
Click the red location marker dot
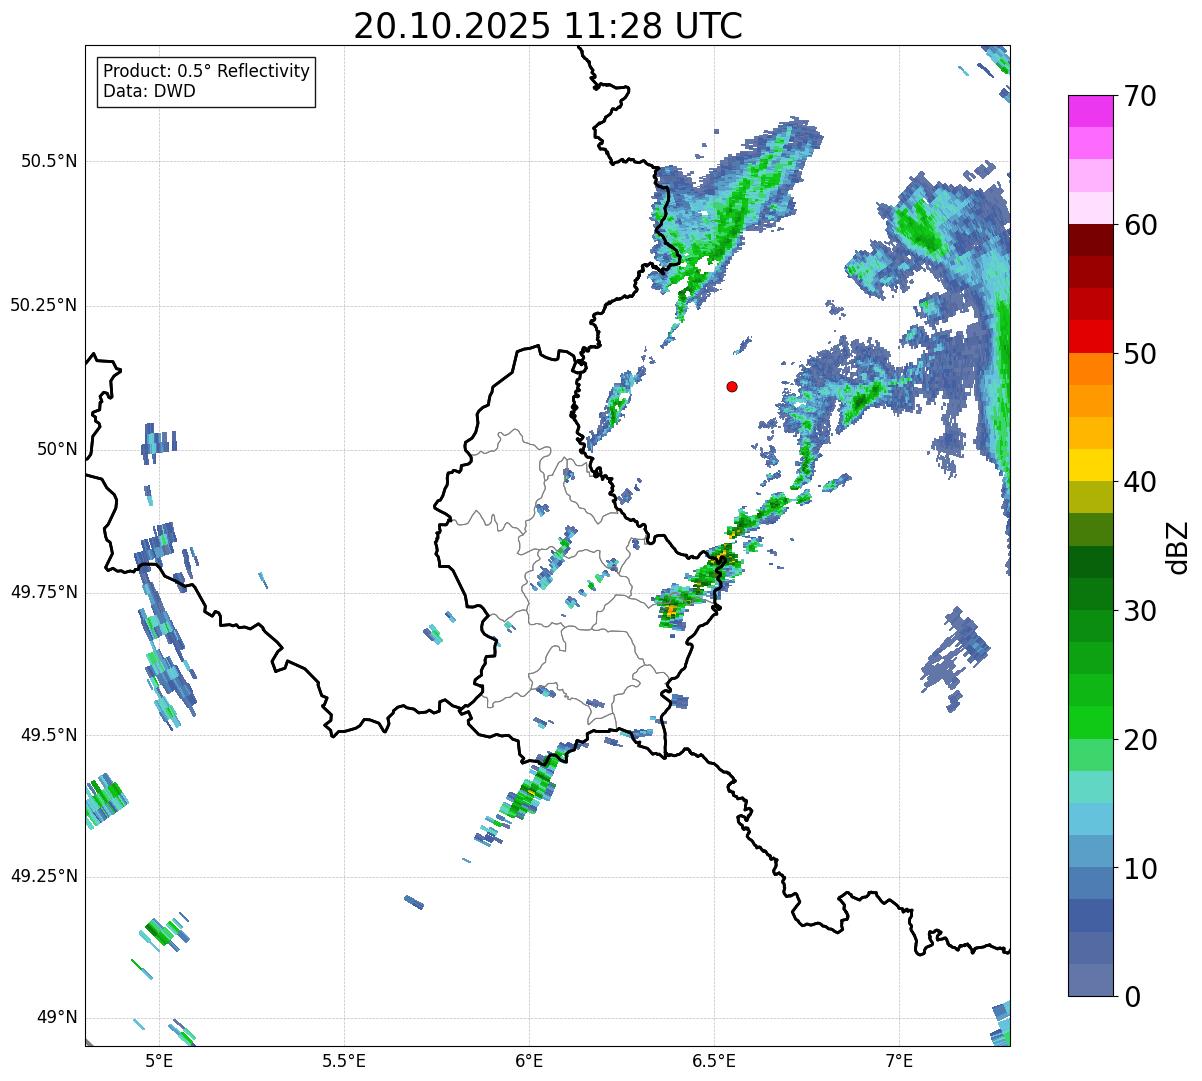732,386
